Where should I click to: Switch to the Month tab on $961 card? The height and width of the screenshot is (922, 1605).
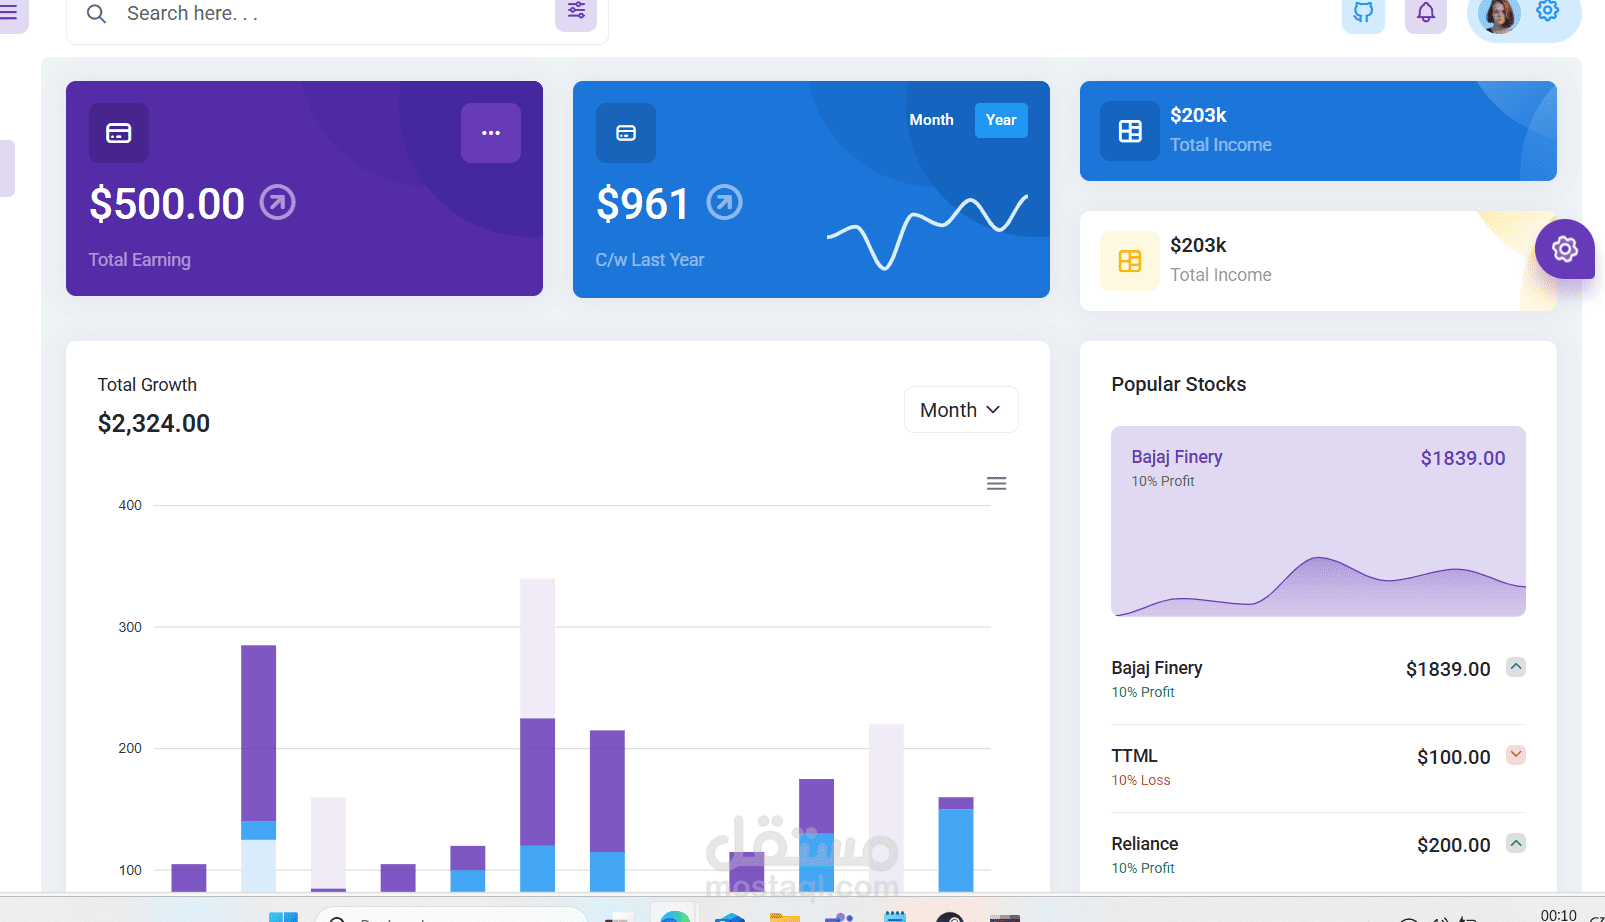pos(931,120)
